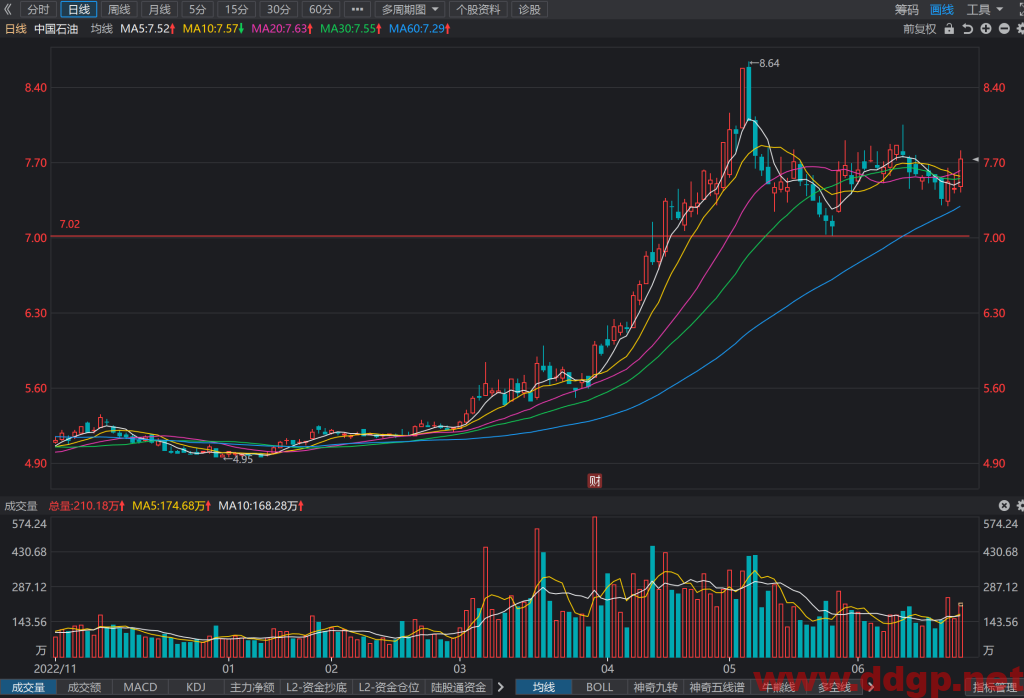Click the yellow MA10:7.57 legend

point(214,29)
